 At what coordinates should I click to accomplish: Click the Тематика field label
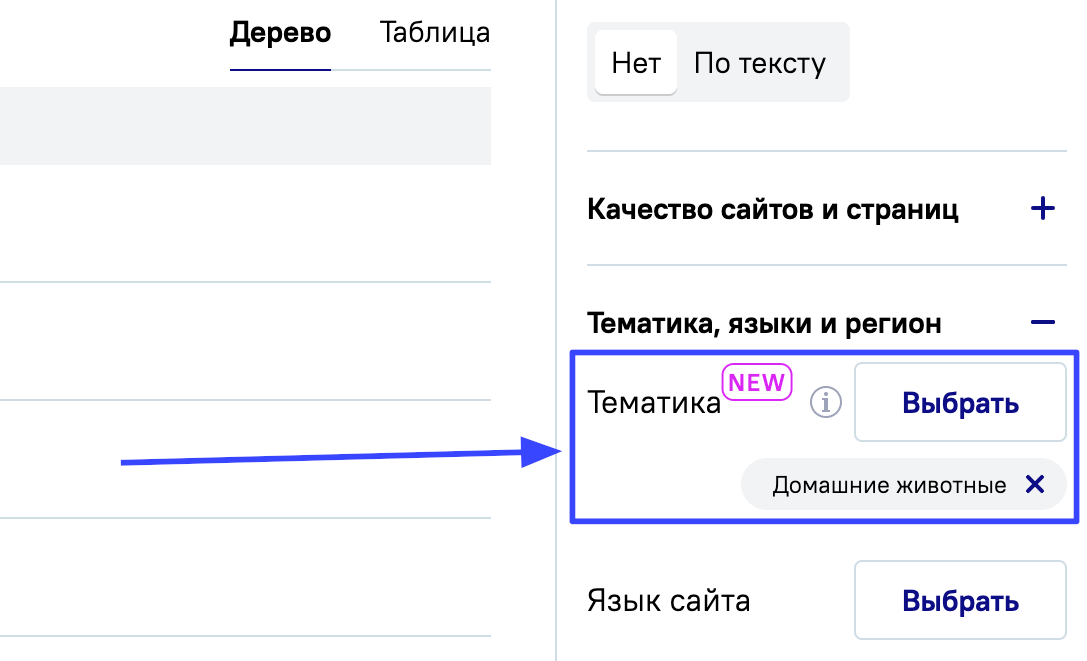point(654,403)
